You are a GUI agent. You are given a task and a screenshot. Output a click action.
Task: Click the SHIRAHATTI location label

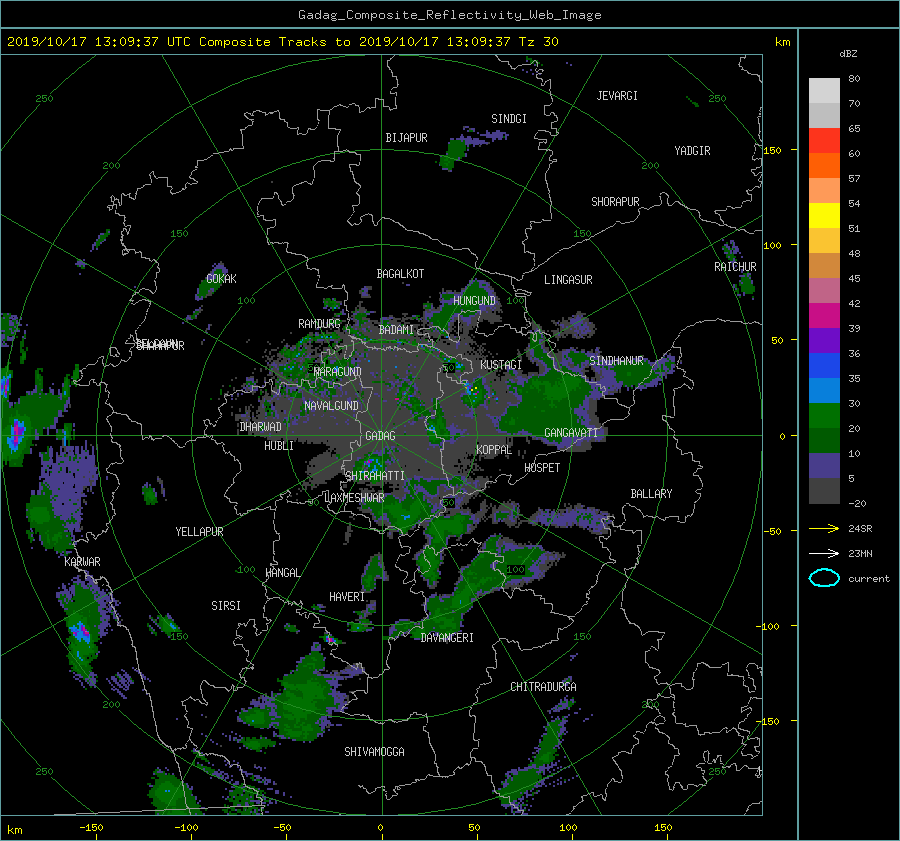(x=375, y=476)
